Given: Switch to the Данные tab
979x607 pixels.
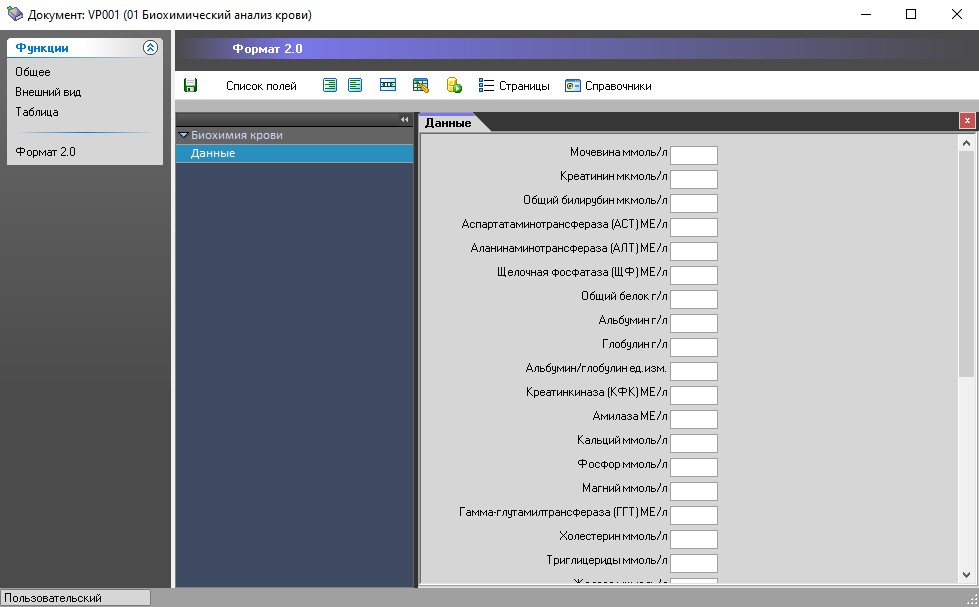Looking at the screenshot, I should pos(448,123).
